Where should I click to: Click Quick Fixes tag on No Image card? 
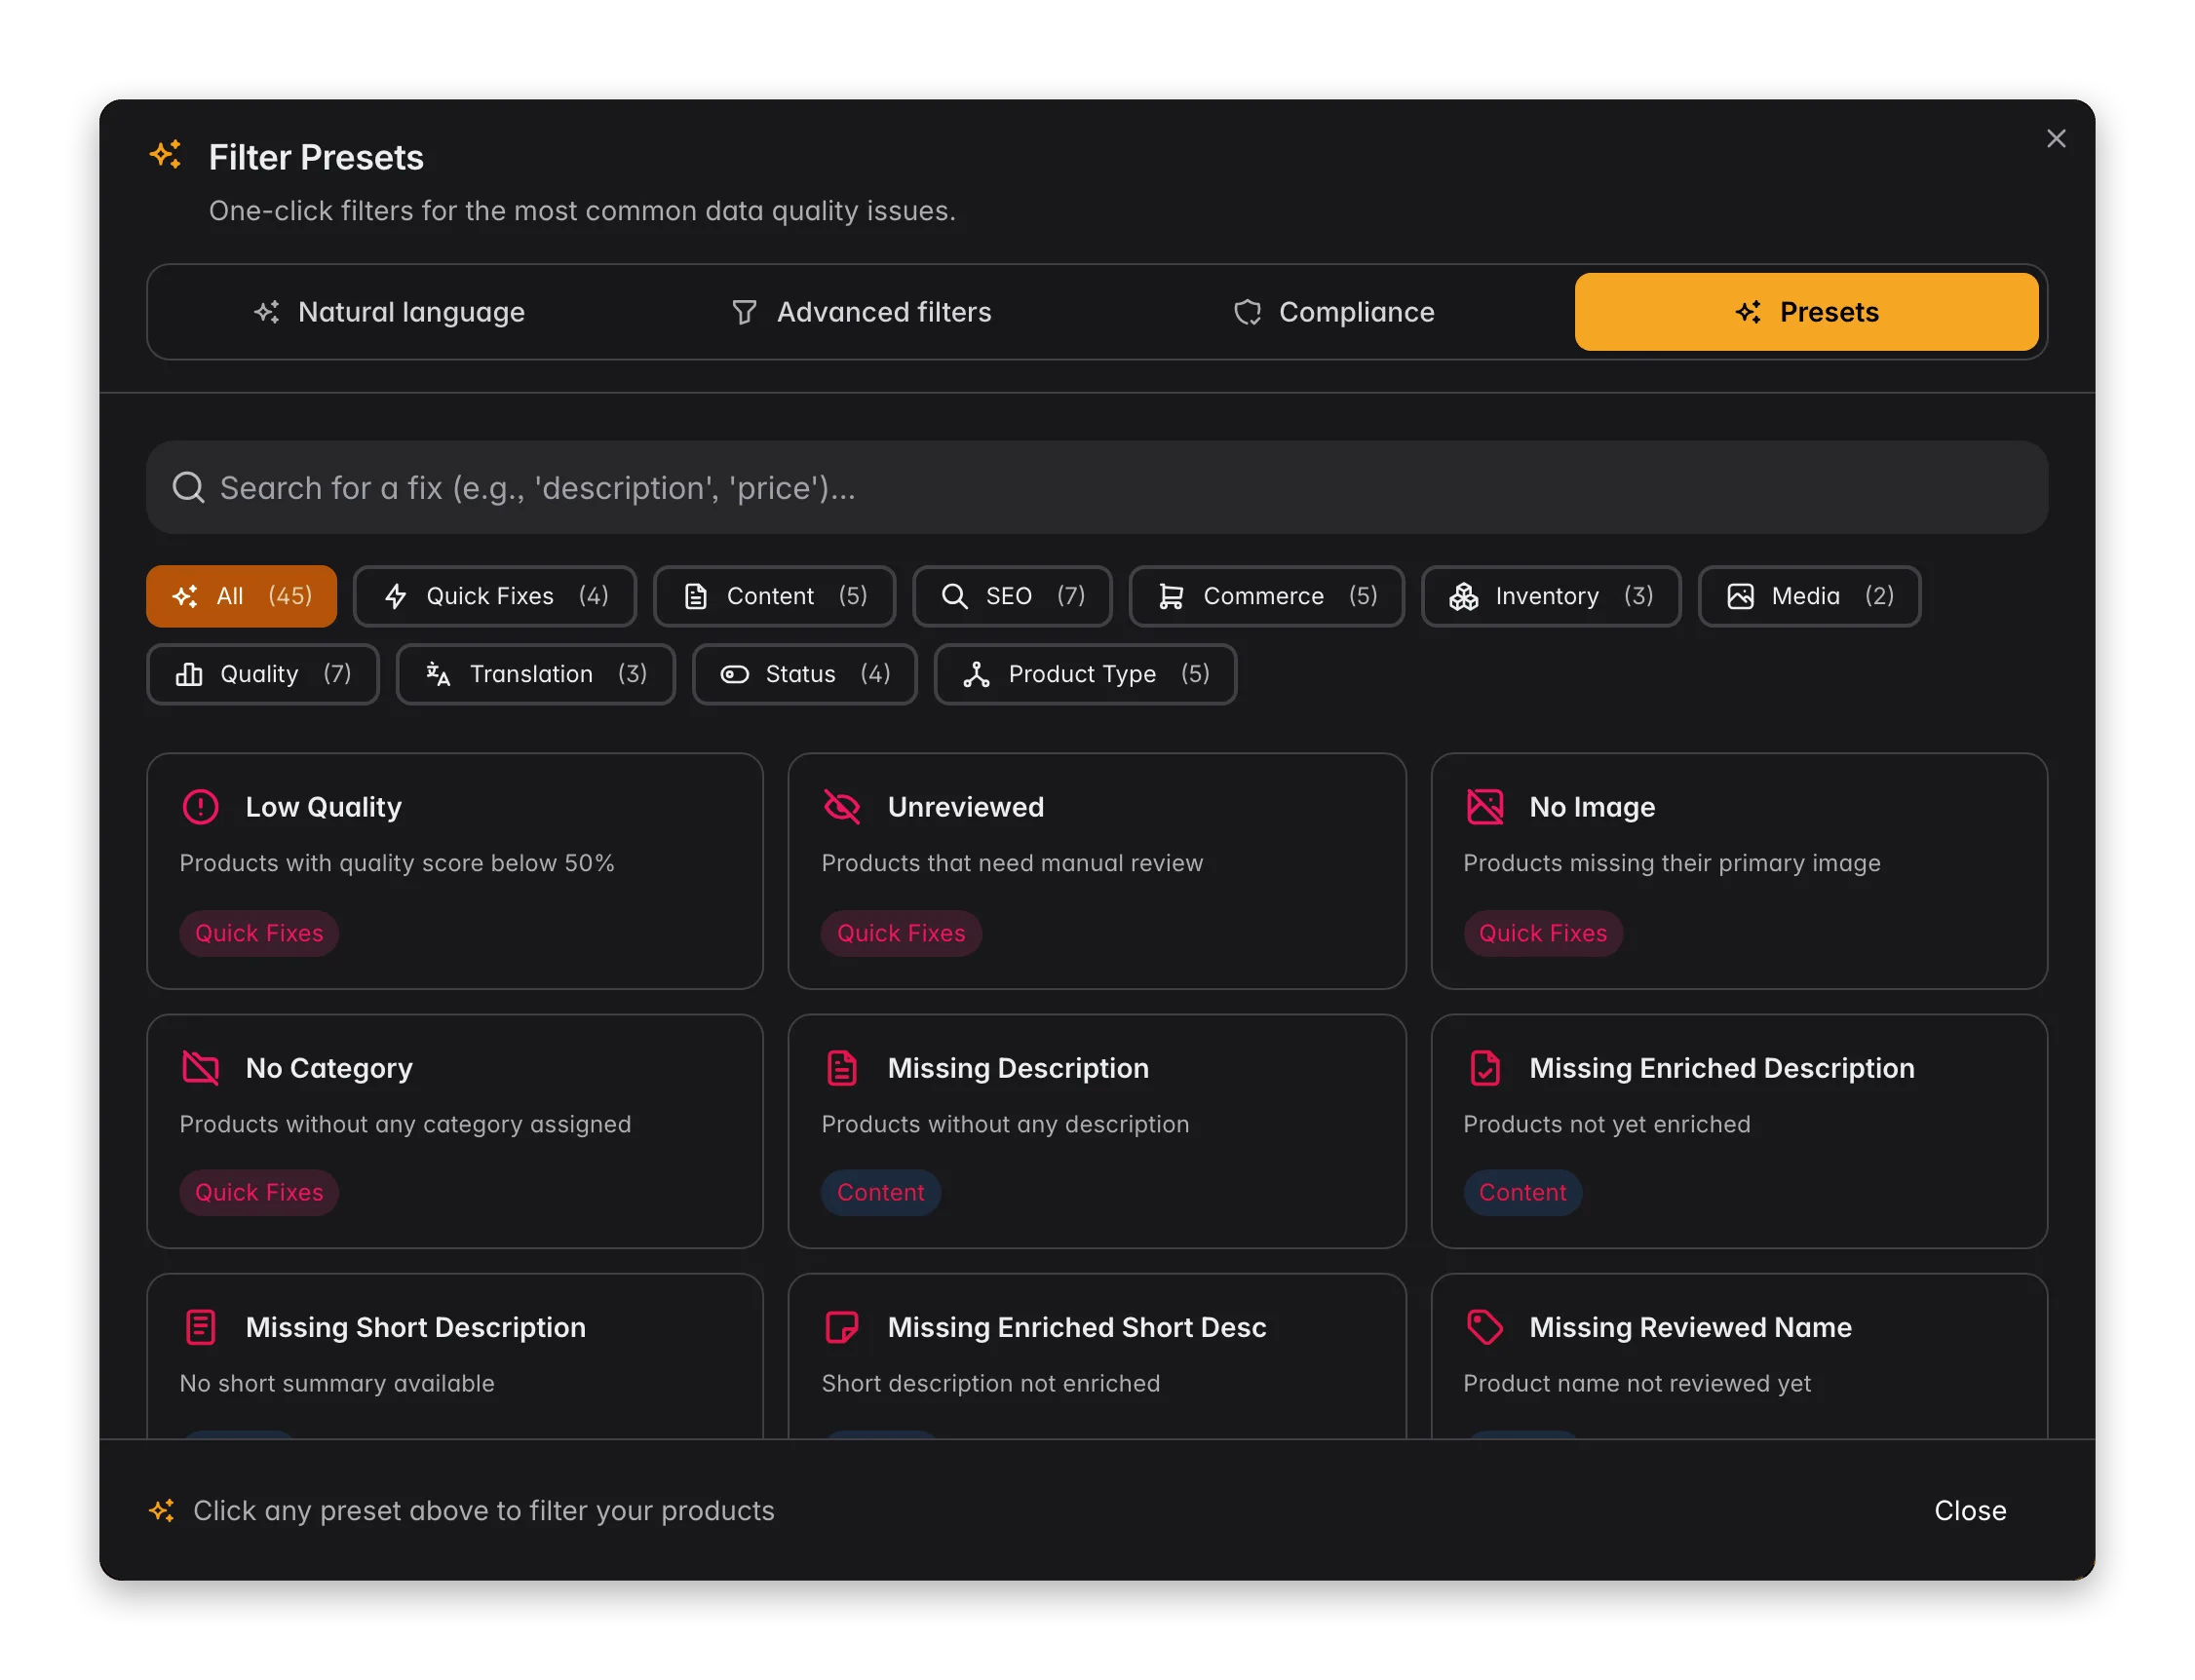click(x=1542, y=933)
